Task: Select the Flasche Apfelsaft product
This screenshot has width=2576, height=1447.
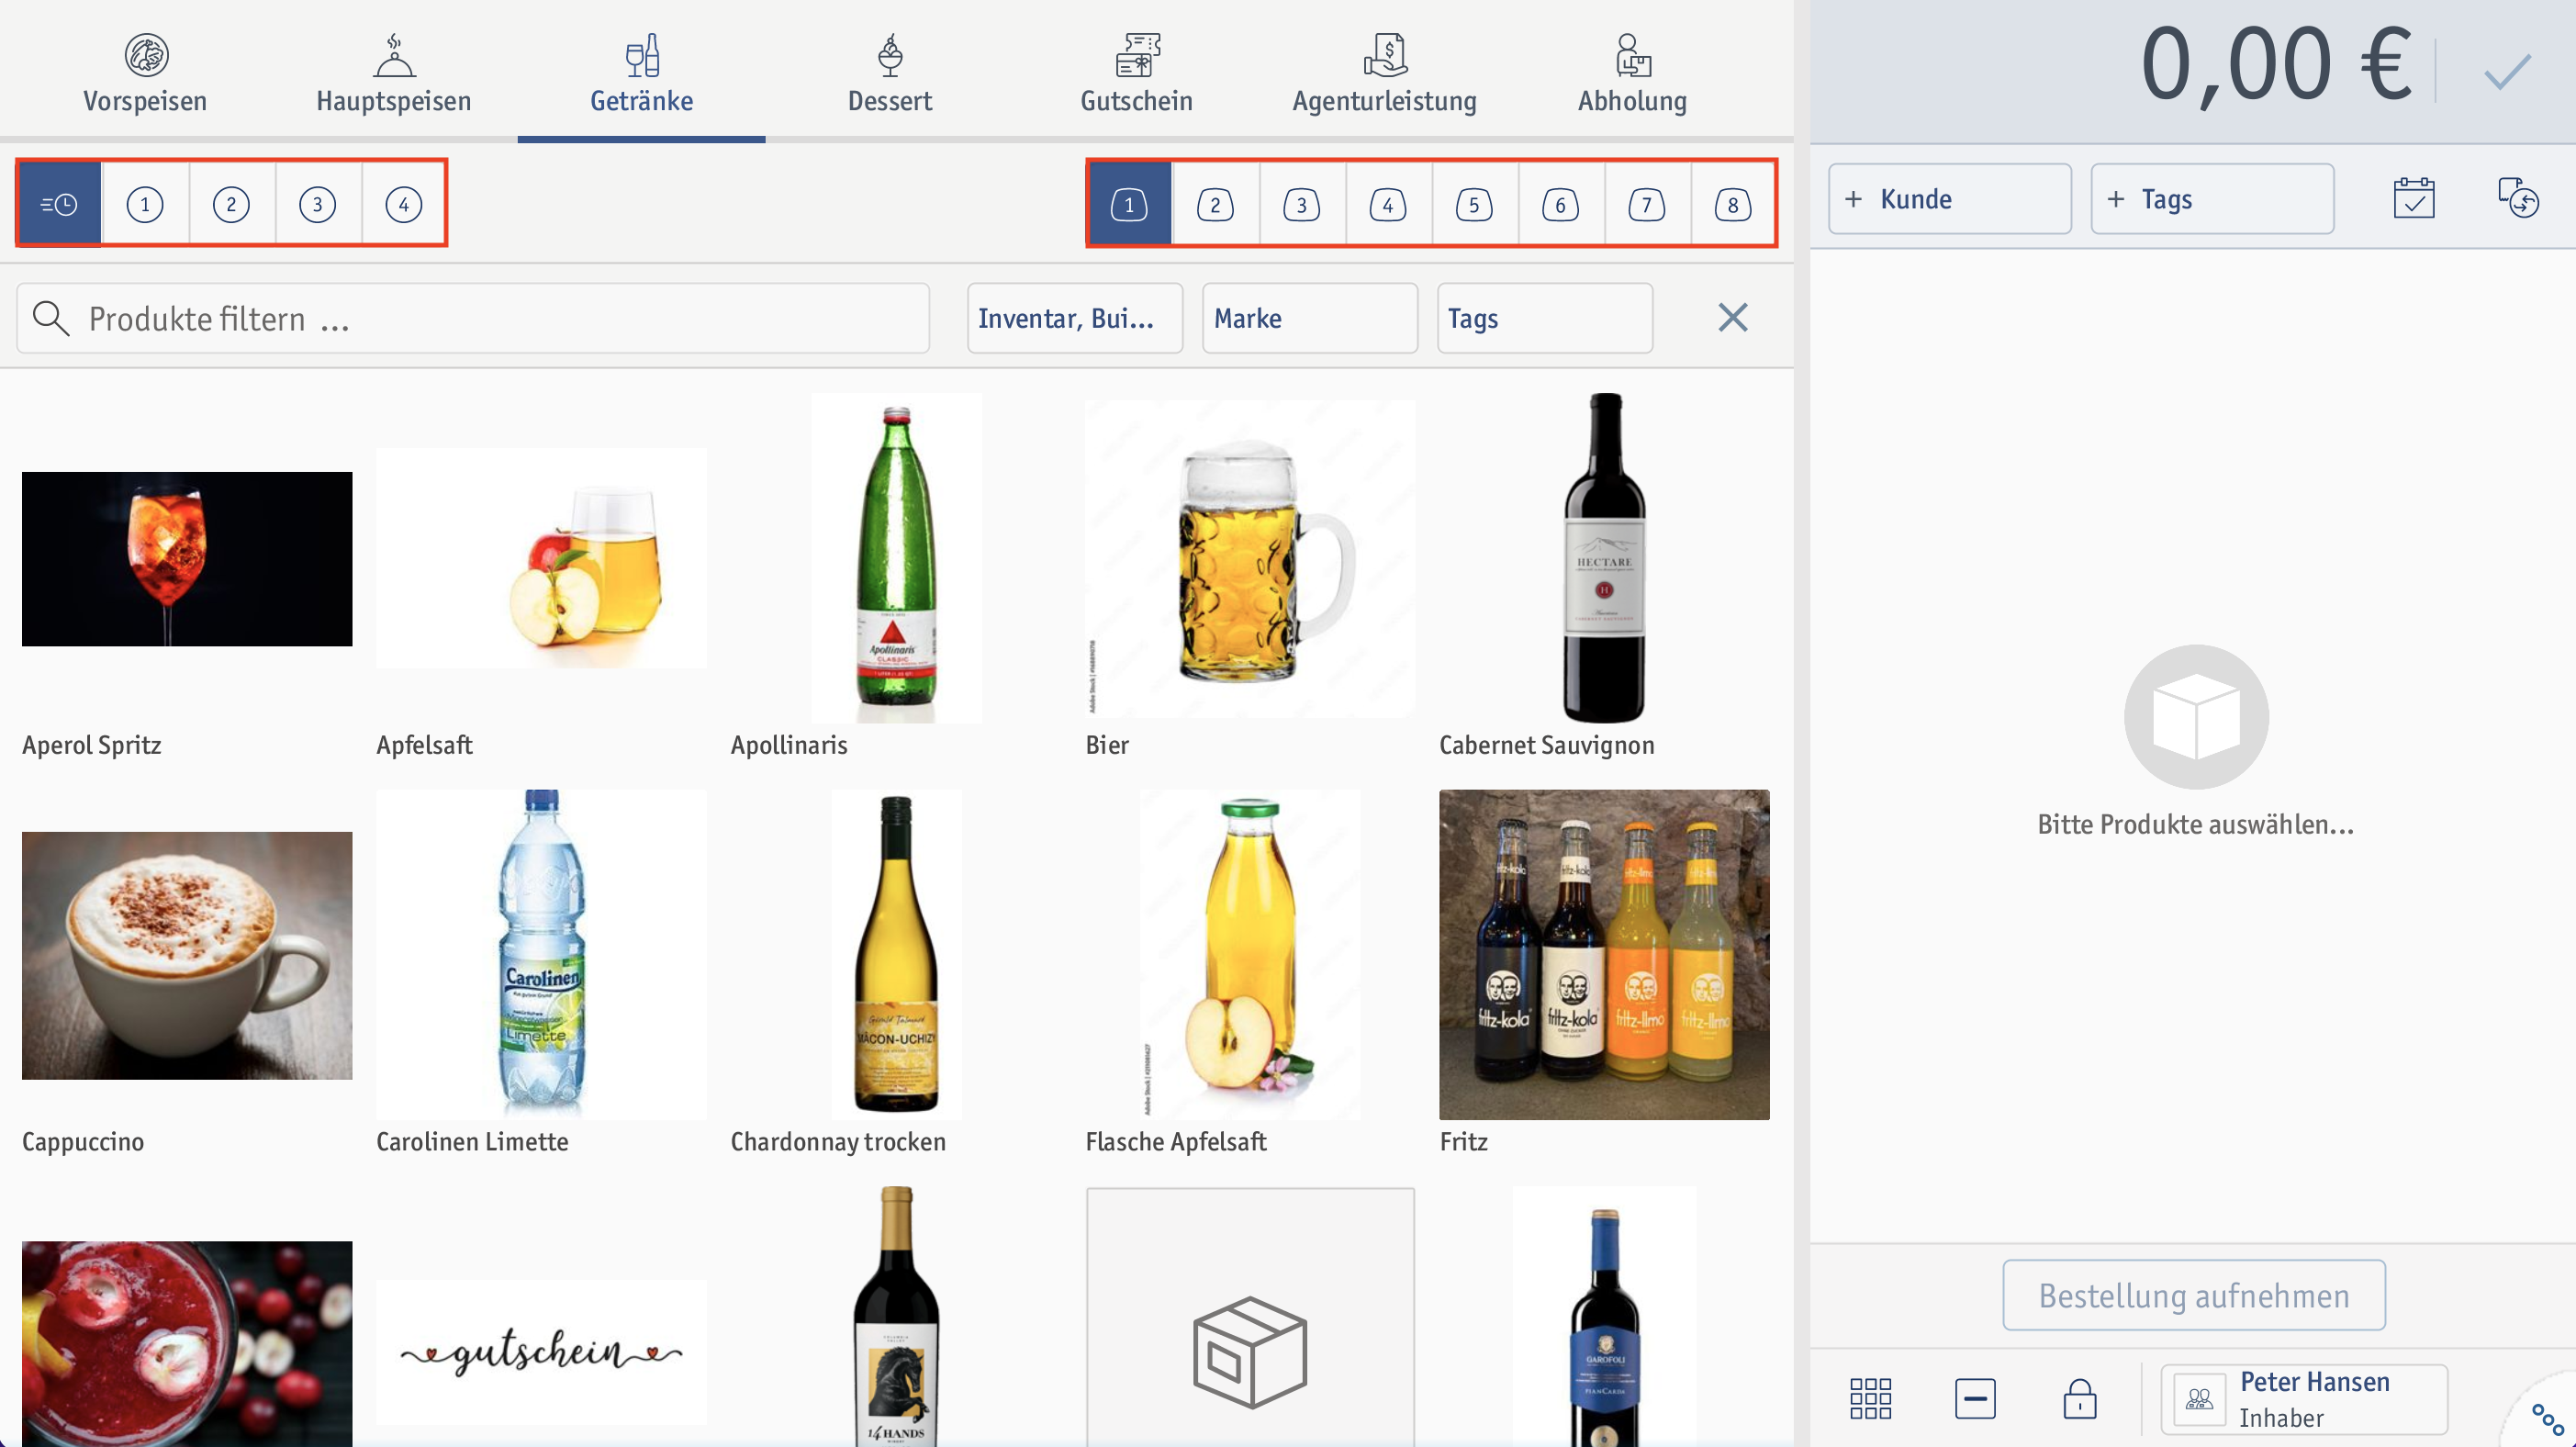Action: click(1250, 955)
